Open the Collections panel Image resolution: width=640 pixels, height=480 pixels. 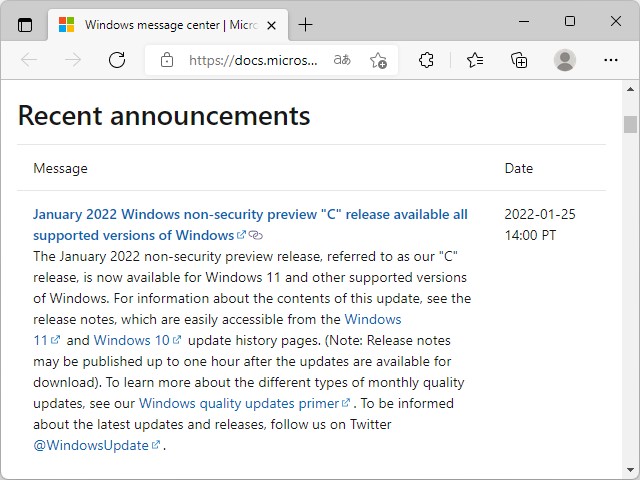[519, 60]
